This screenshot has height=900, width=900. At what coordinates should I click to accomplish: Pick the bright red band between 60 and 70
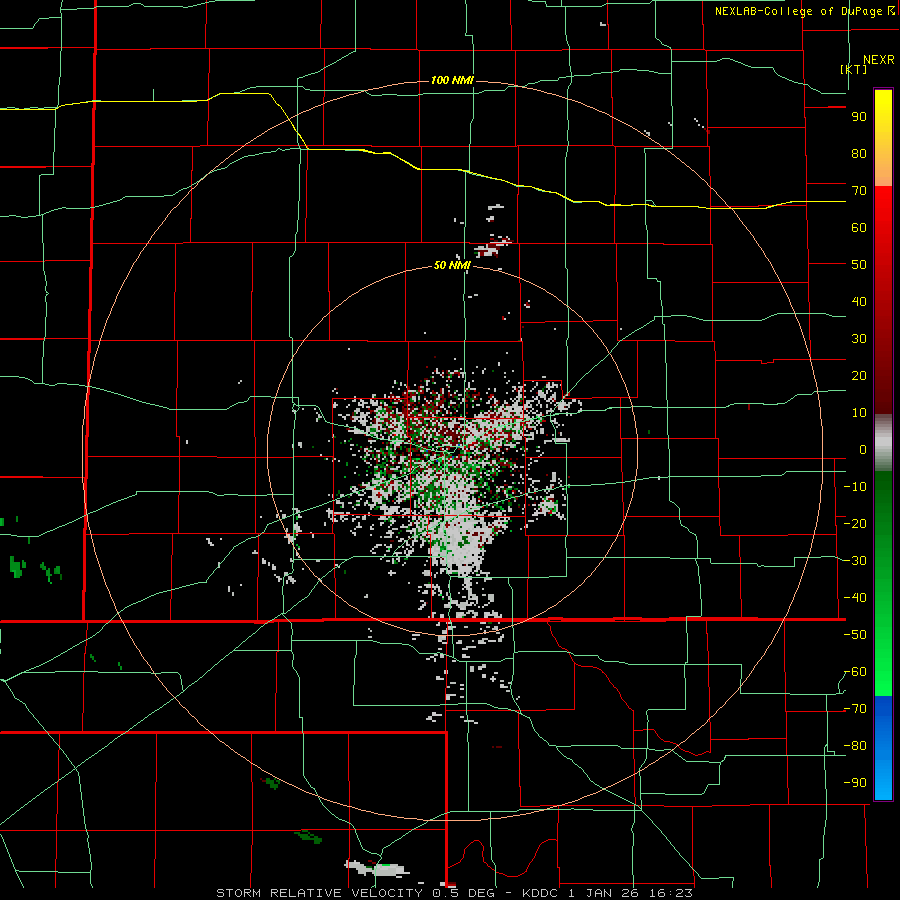(883, 208)
